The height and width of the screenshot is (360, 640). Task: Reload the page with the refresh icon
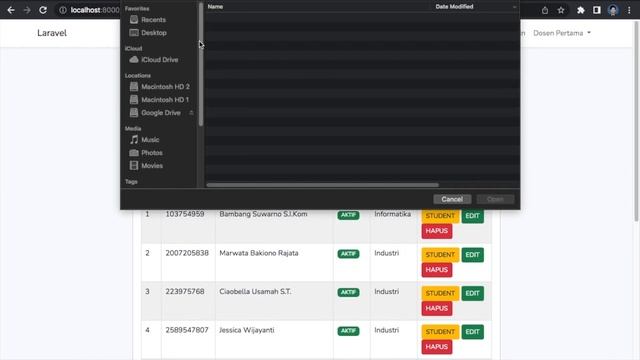click(43, 10)
